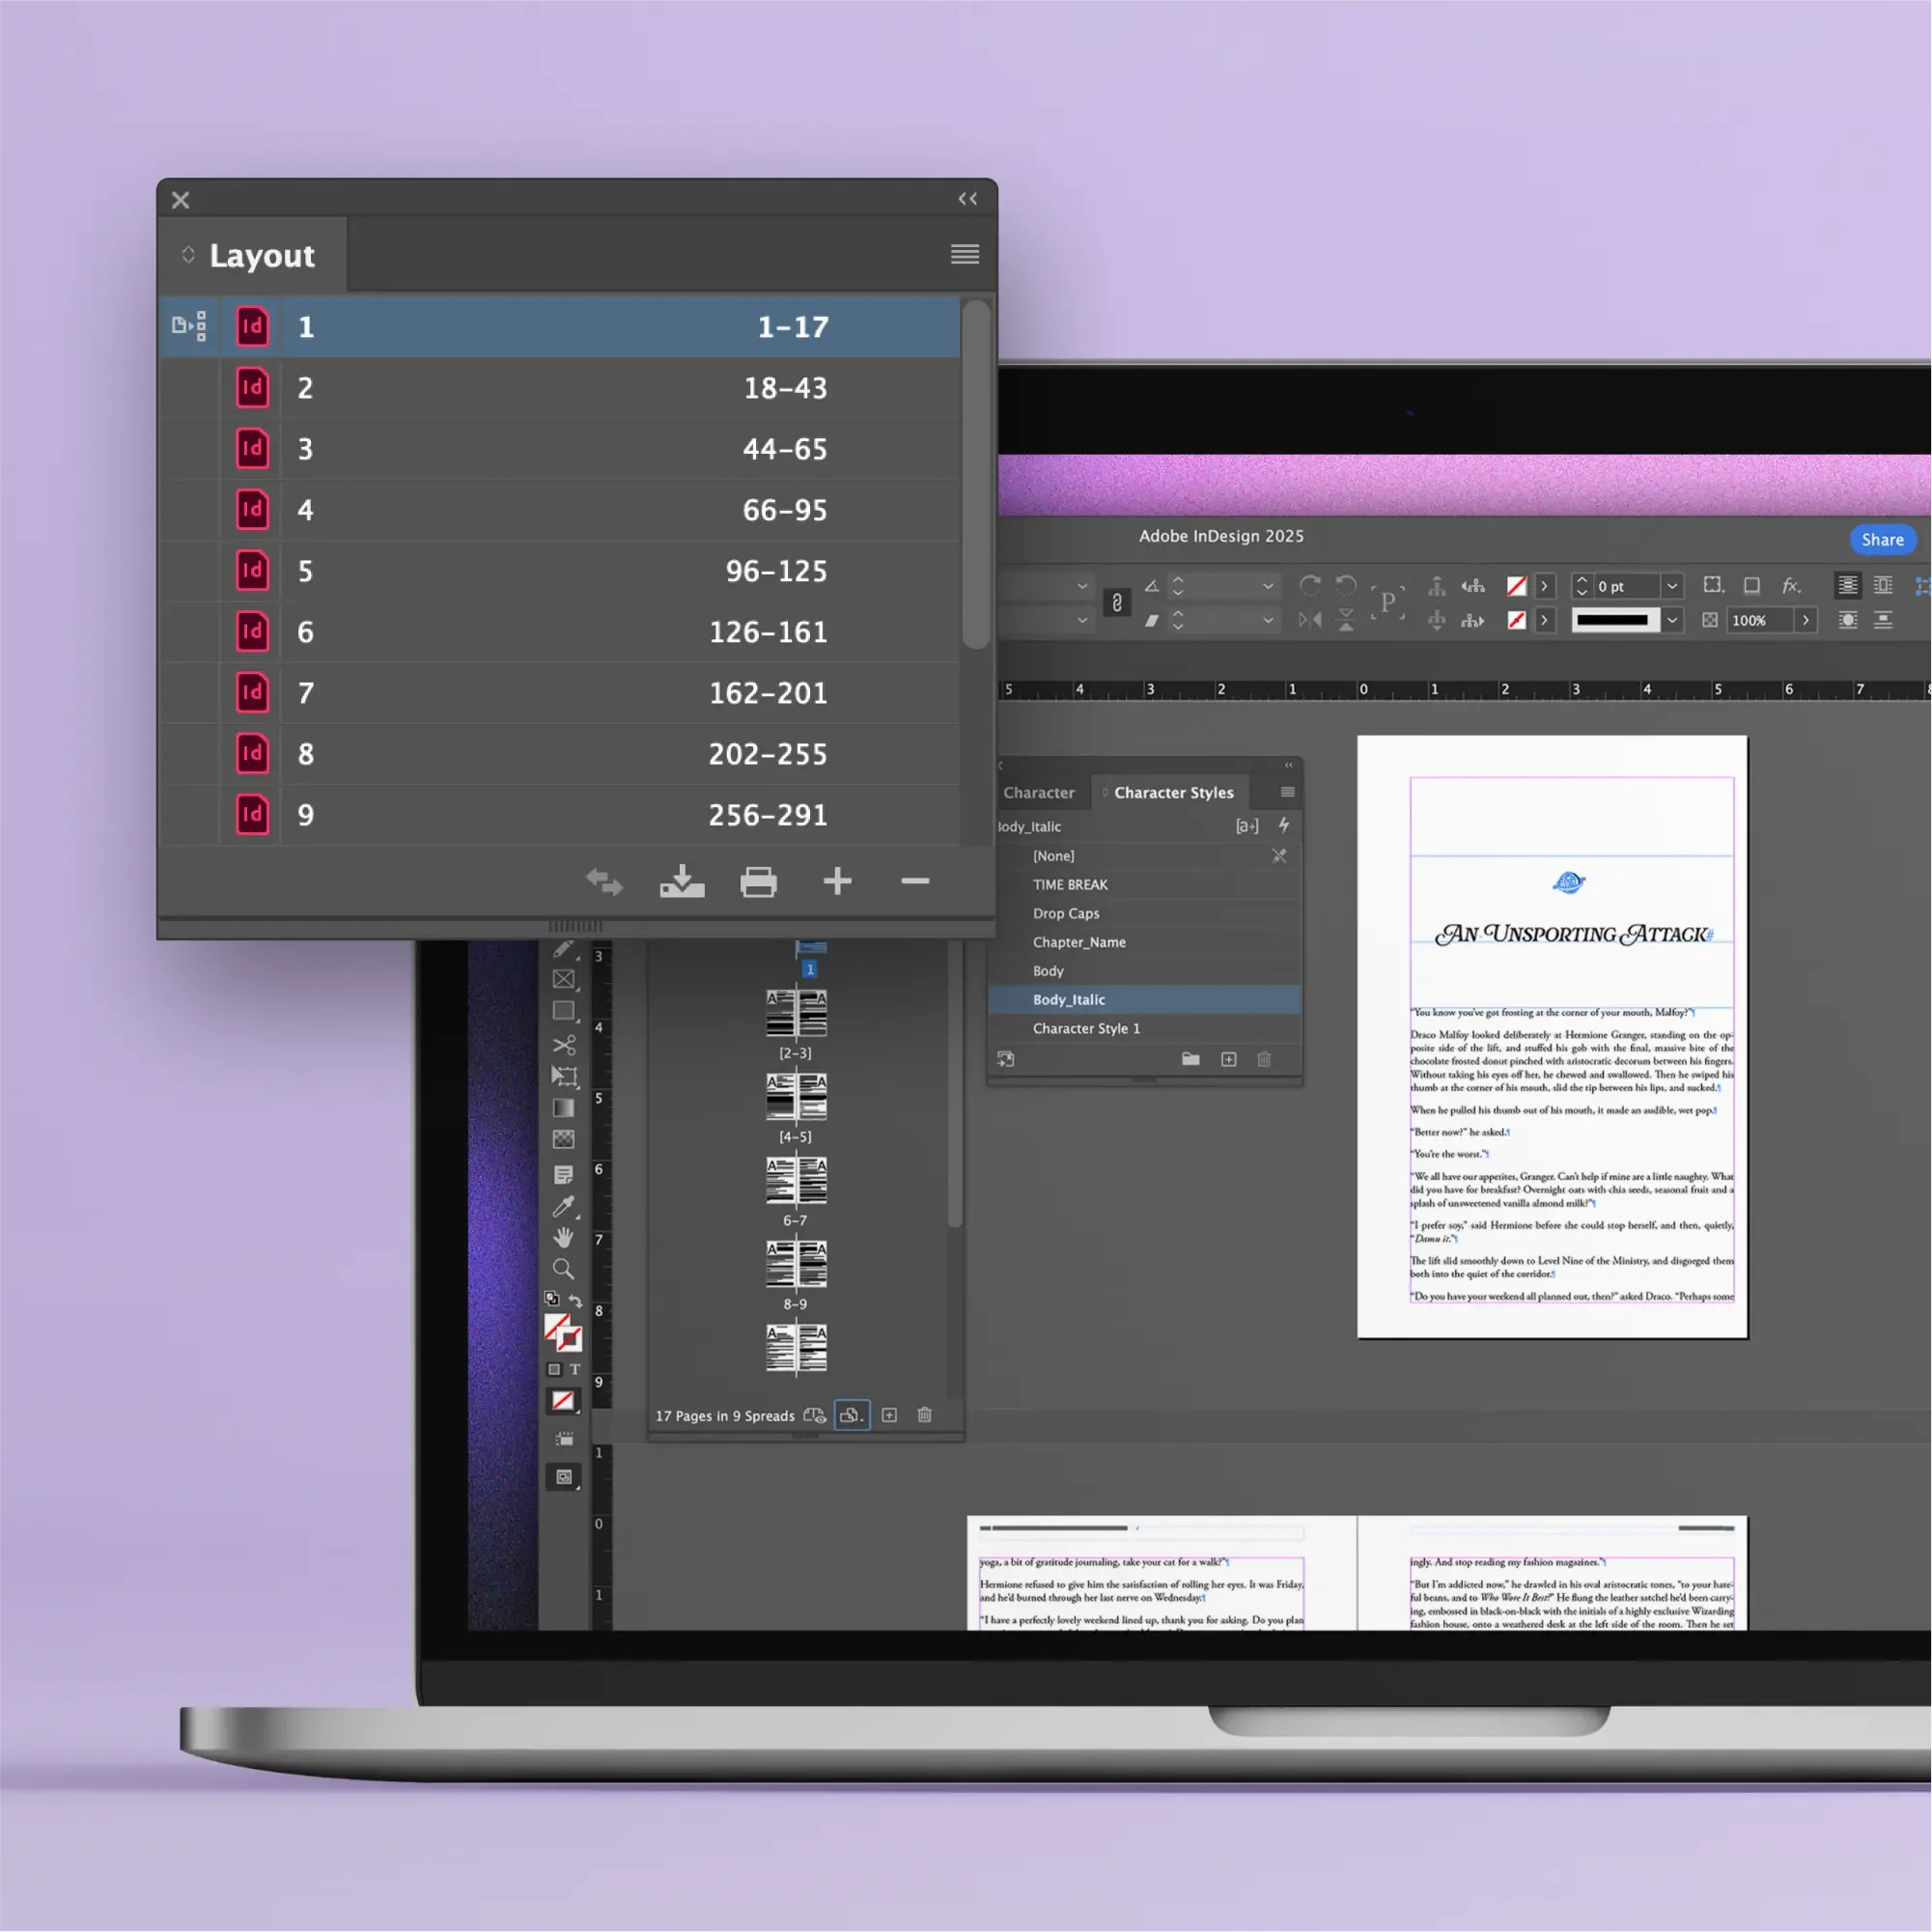This screenshot has height=1932, width=1932.
Task: Click the fx effects icon
Action: (x=1791, y=586)
